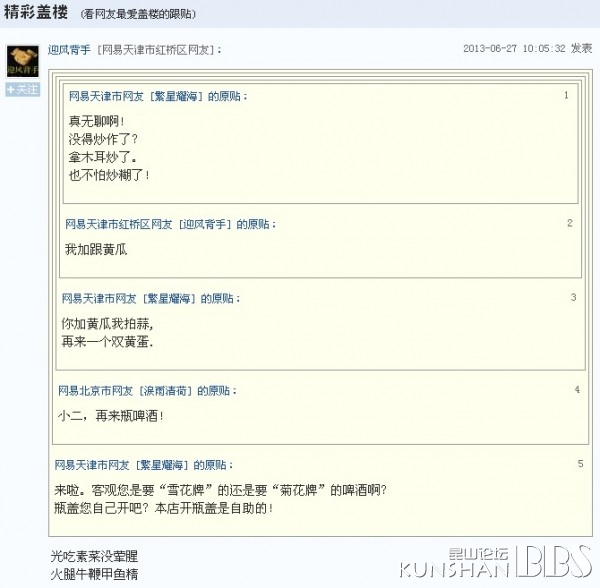Click floor number 1 in the quote box
Image resolution: width=600 pixels, height=588 pixels.
(566, 95)
